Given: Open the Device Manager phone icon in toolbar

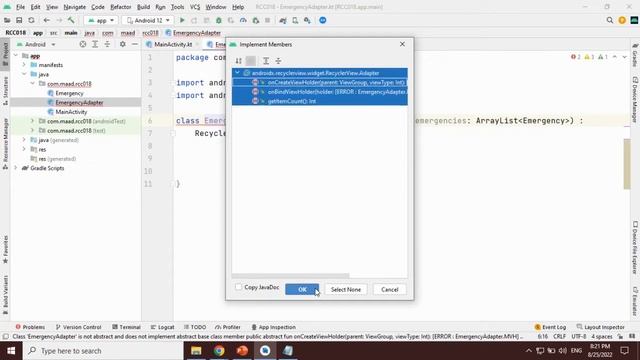Looking at the screenshot, I should (295, 20).
